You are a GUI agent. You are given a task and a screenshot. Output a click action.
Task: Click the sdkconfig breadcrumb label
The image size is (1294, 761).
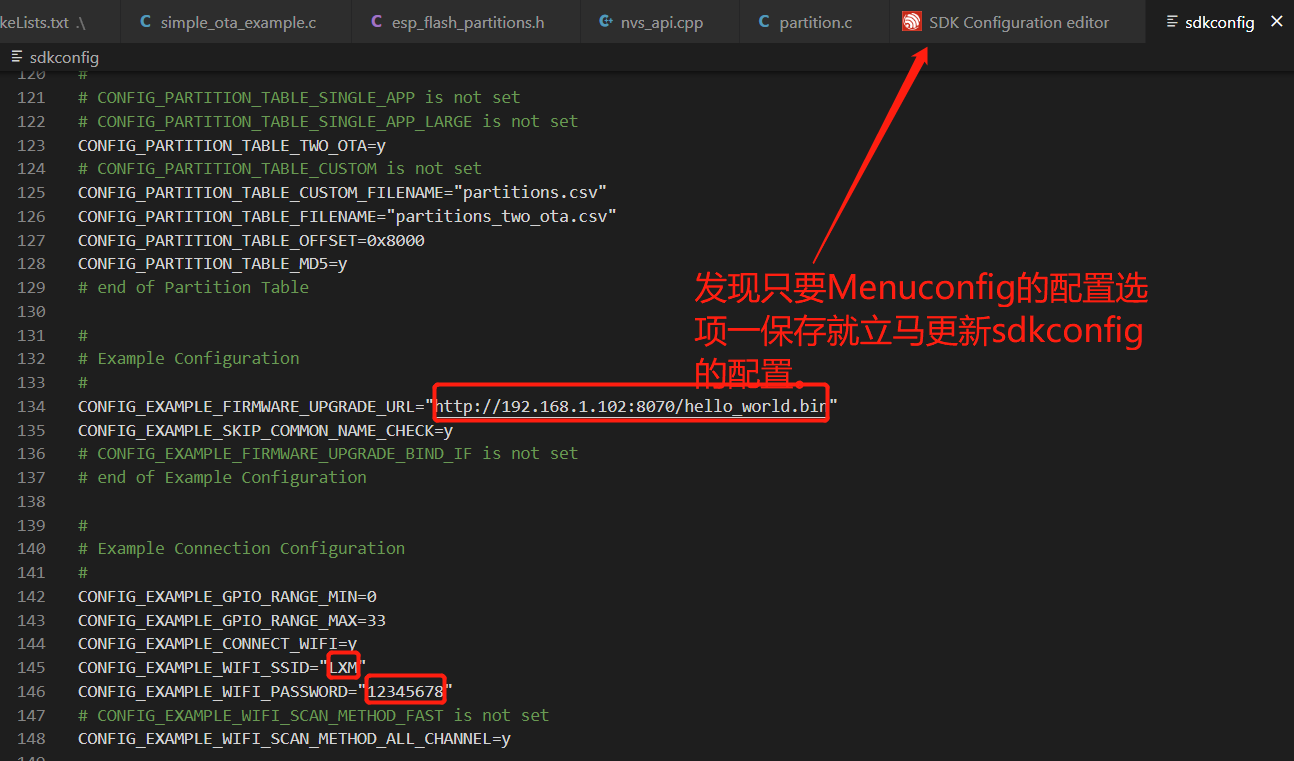click(66, 57)
